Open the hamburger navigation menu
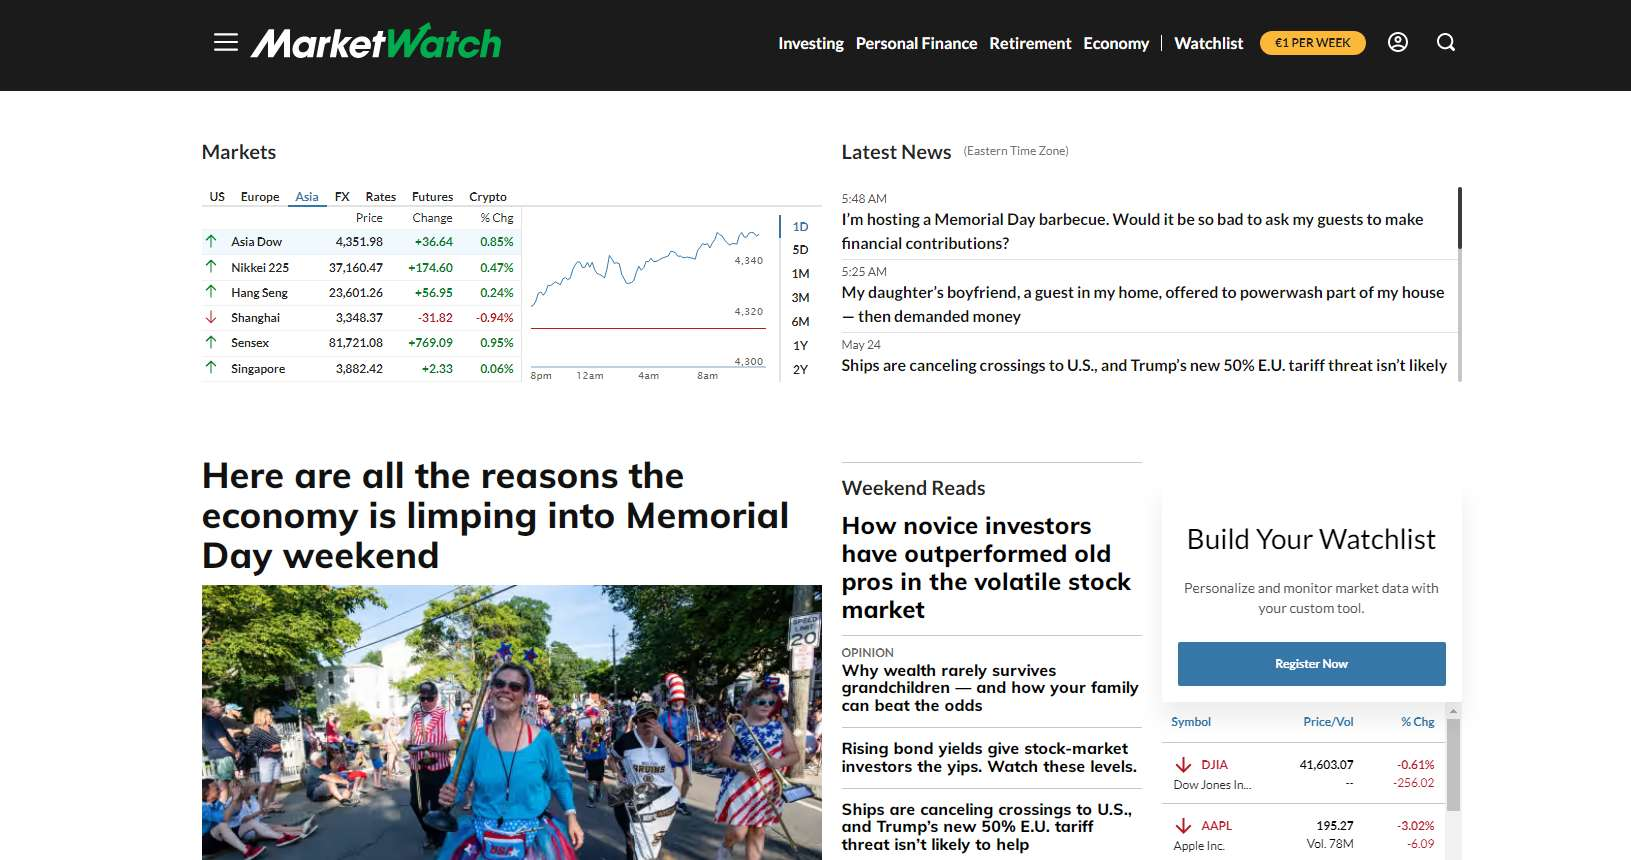The height and width of the screenshot is (860, 1631). (226, 42)
